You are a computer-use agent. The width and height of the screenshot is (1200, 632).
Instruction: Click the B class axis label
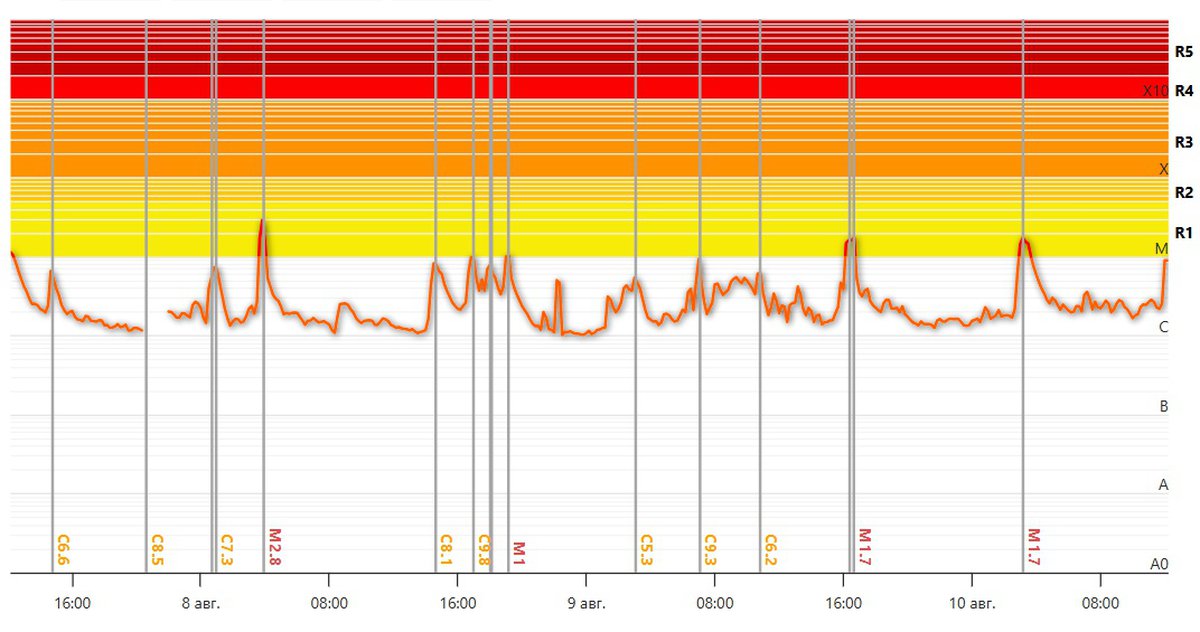[1163, 407]
